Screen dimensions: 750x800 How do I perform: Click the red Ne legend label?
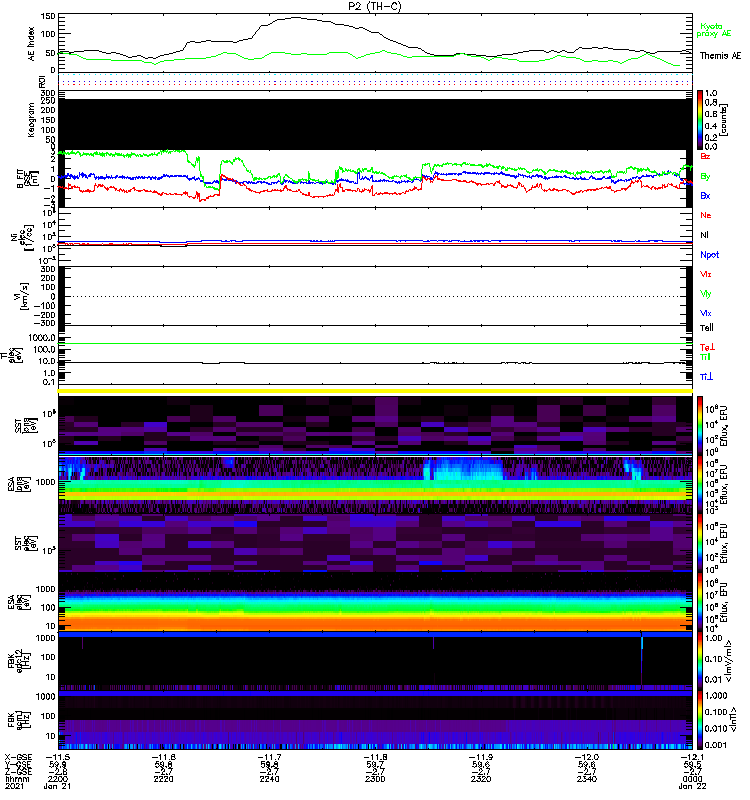706,215
